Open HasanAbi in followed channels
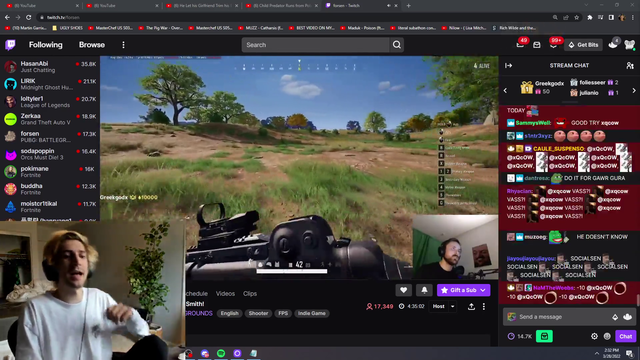This screenshot has width=640, height=360. click(x=50, y=67)
